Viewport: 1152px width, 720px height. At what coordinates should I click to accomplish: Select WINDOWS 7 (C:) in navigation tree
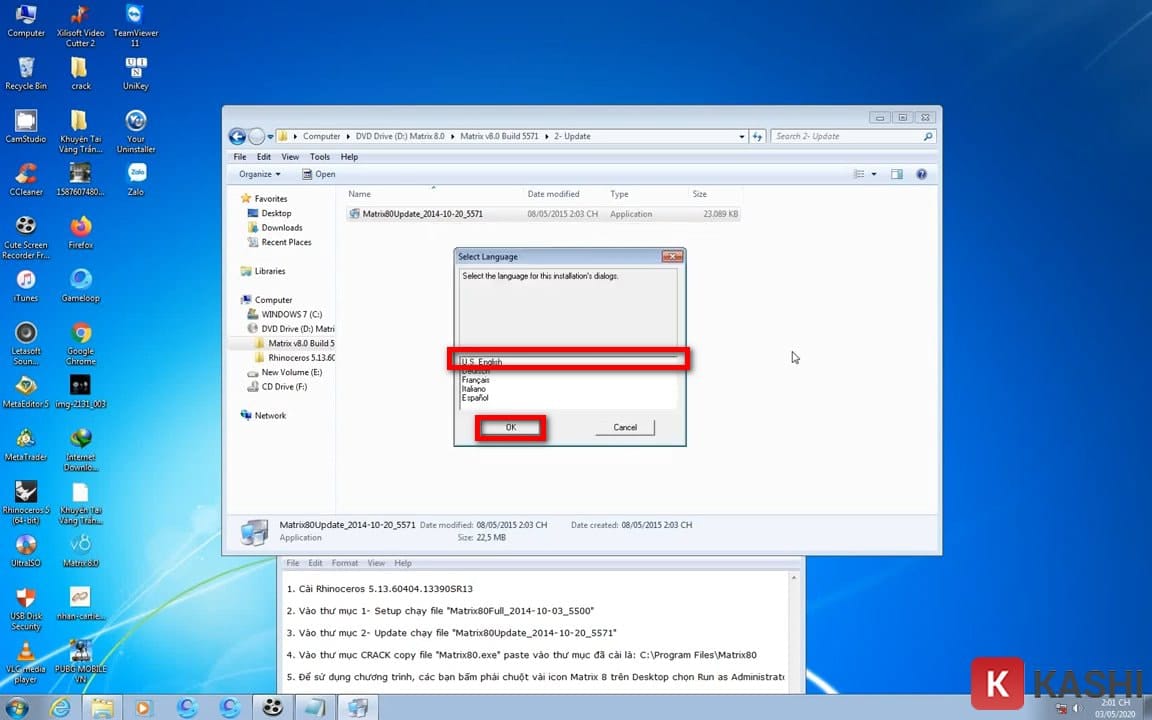coord(291,314)
